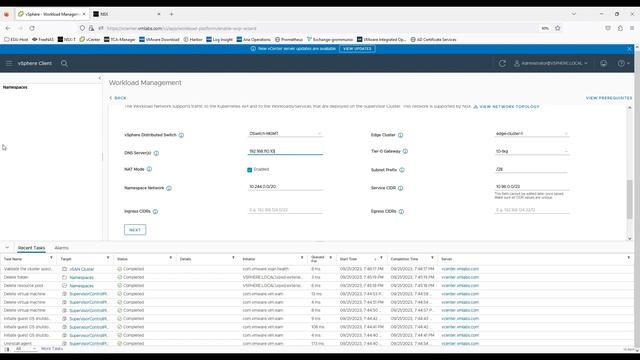
Task: Open the Administrator@VSPHERE.LOCAL user menu
Action: (x=551, y=63)
